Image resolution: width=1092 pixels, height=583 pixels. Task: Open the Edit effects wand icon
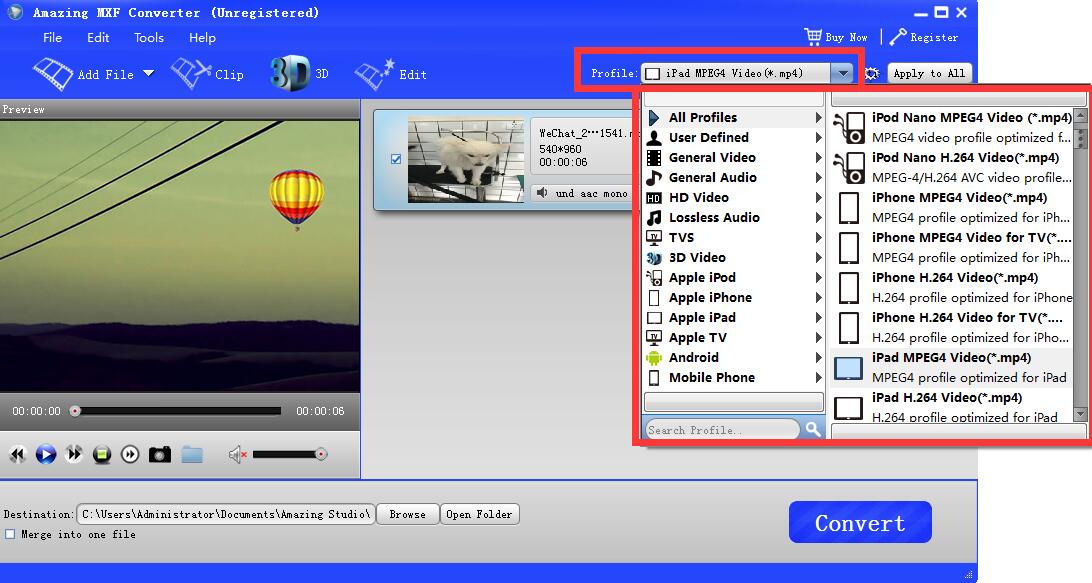click(x=375, y=74)
